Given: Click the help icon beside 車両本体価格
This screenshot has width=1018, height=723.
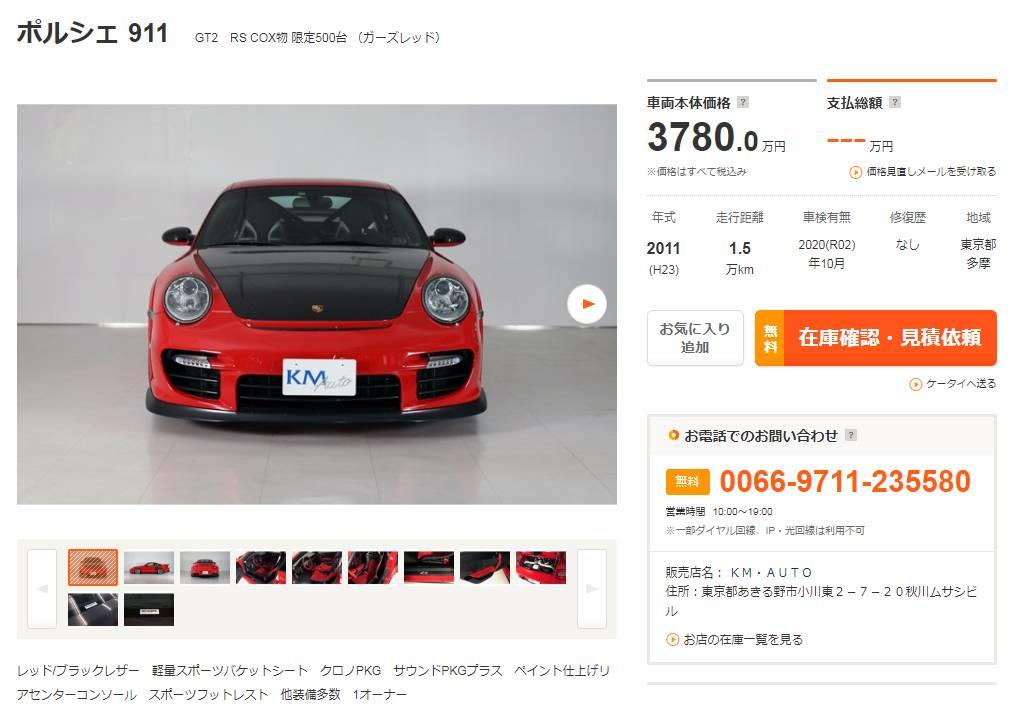Looking at the screenshot, I should coord(743,103).
